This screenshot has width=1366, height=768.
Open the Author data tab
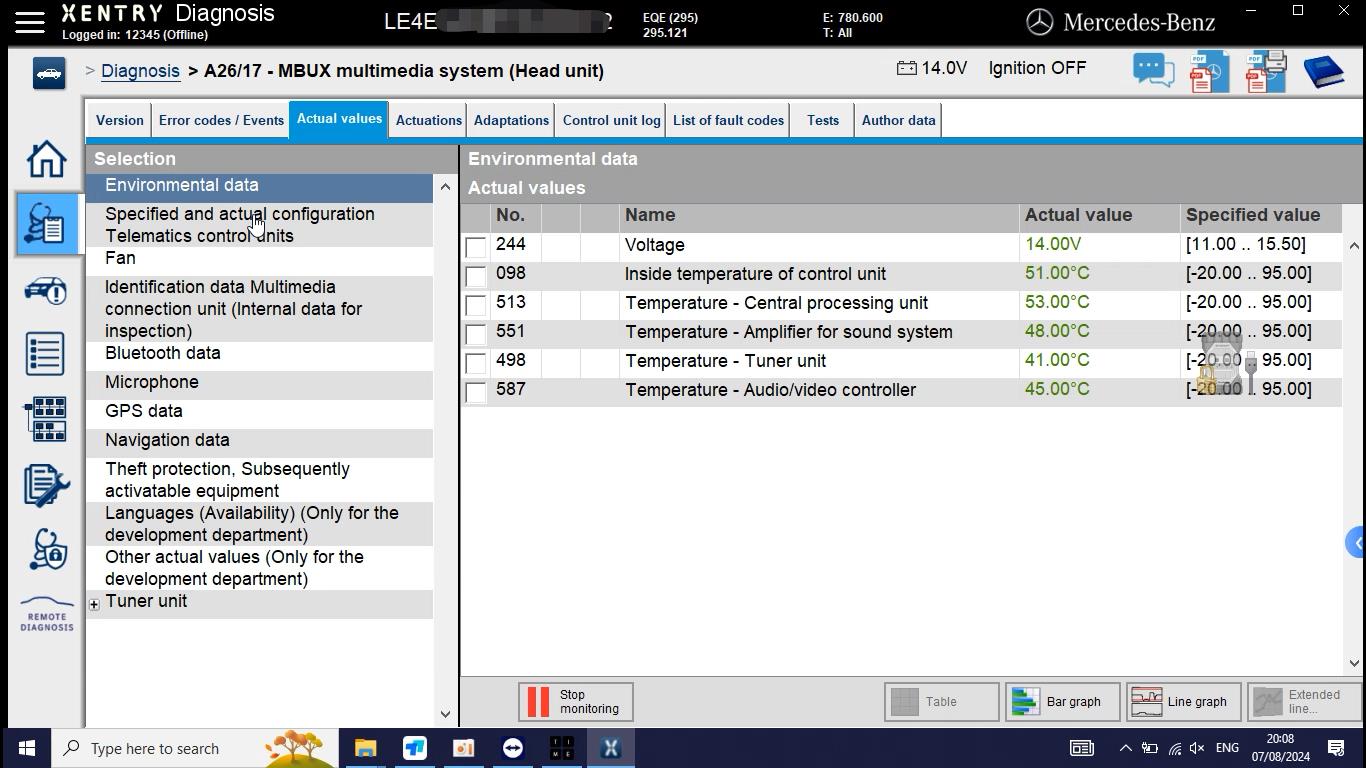[x=899, y=120]
